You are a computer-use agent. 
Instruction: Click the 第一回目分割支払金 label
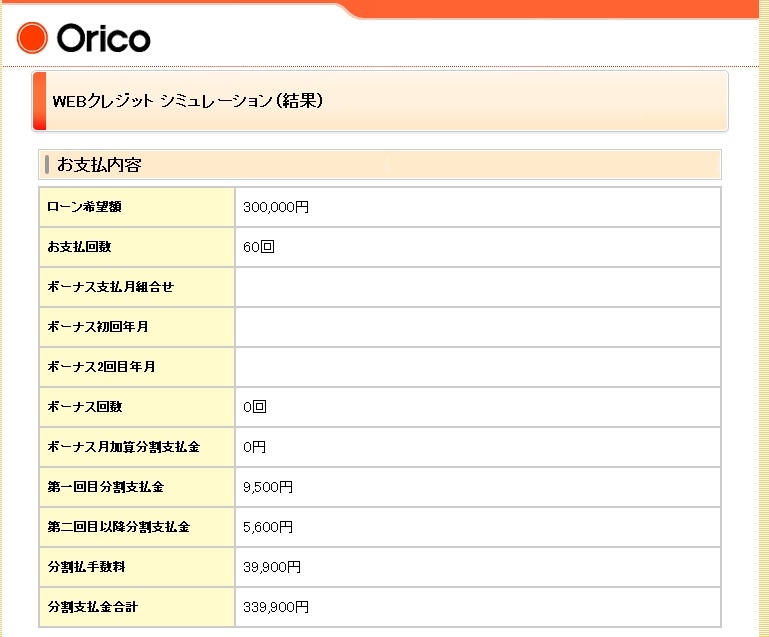click(105, 487)
